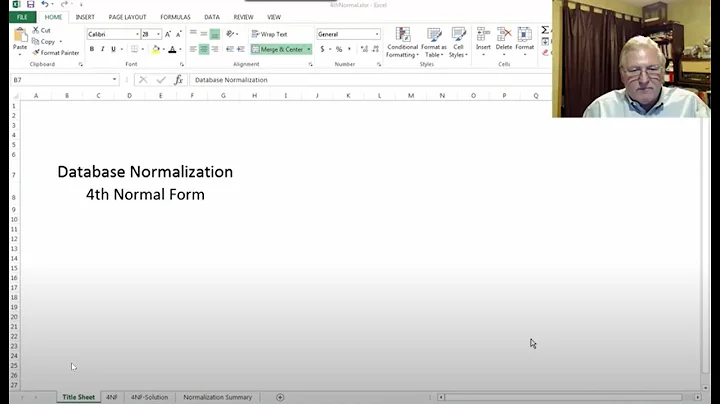The width and height of the screenshot is (720, 404).
Task: Decrease font size with smaller A icon
Action: click(179, 34)
